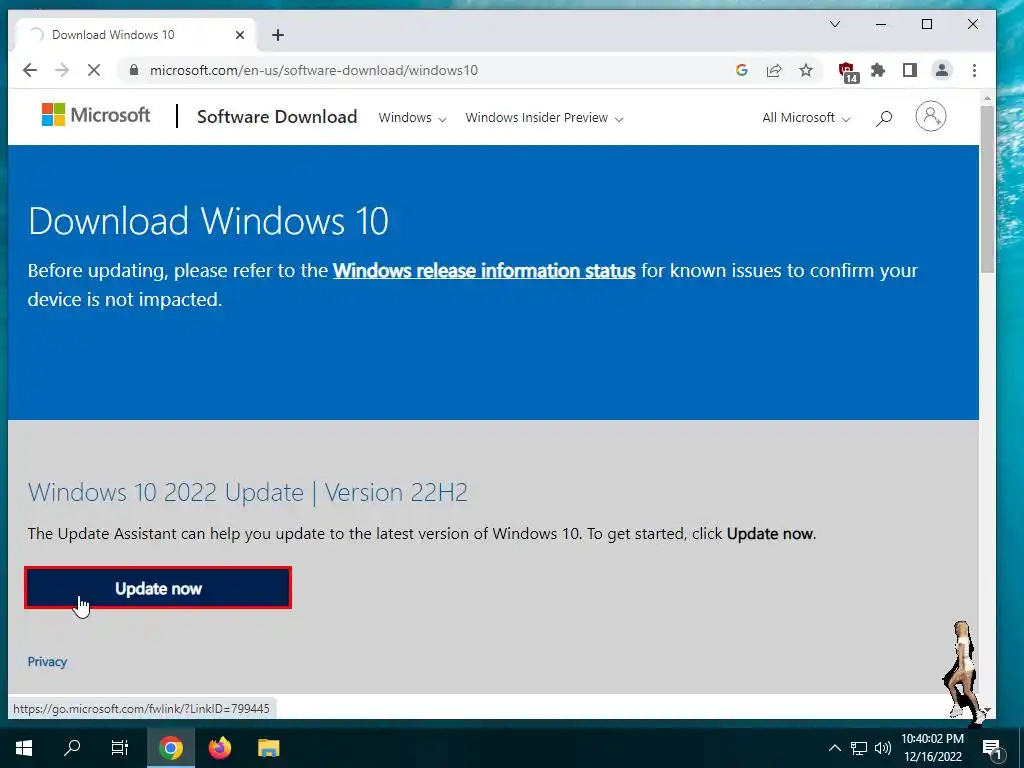
Task: Click the 'Windows 10 2022 Update | Version 22H2' heading
Action: click(248, 492)
